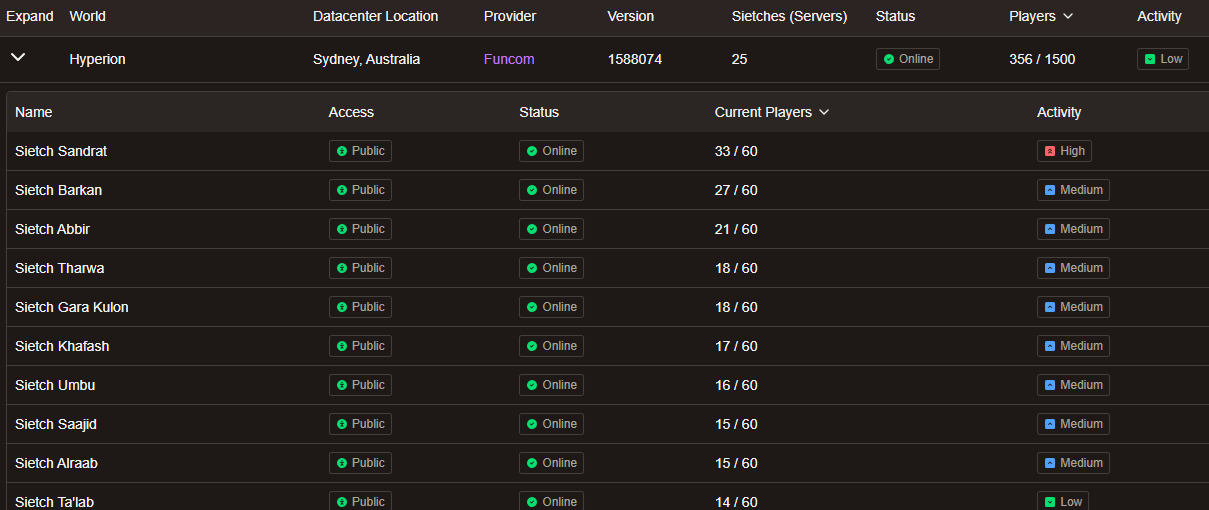Click the 27 / 60 player count
Viewport: 1209px width, 510px height.
[x=736, y=190]
